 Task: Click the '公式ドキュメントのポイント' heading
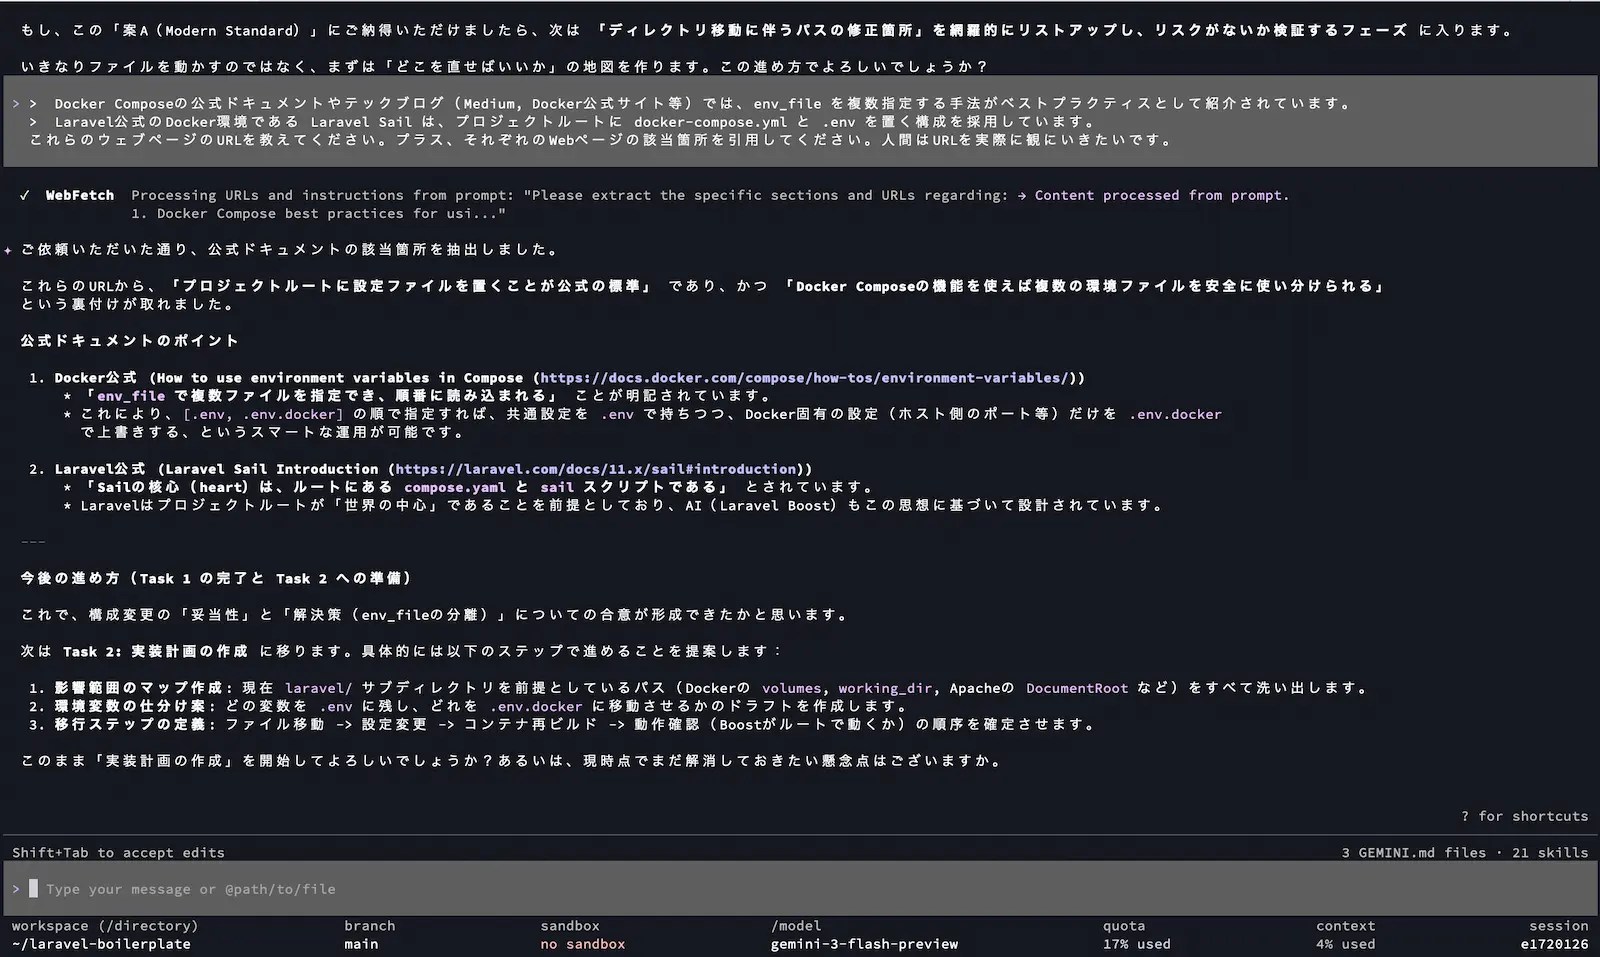[129, 341]
